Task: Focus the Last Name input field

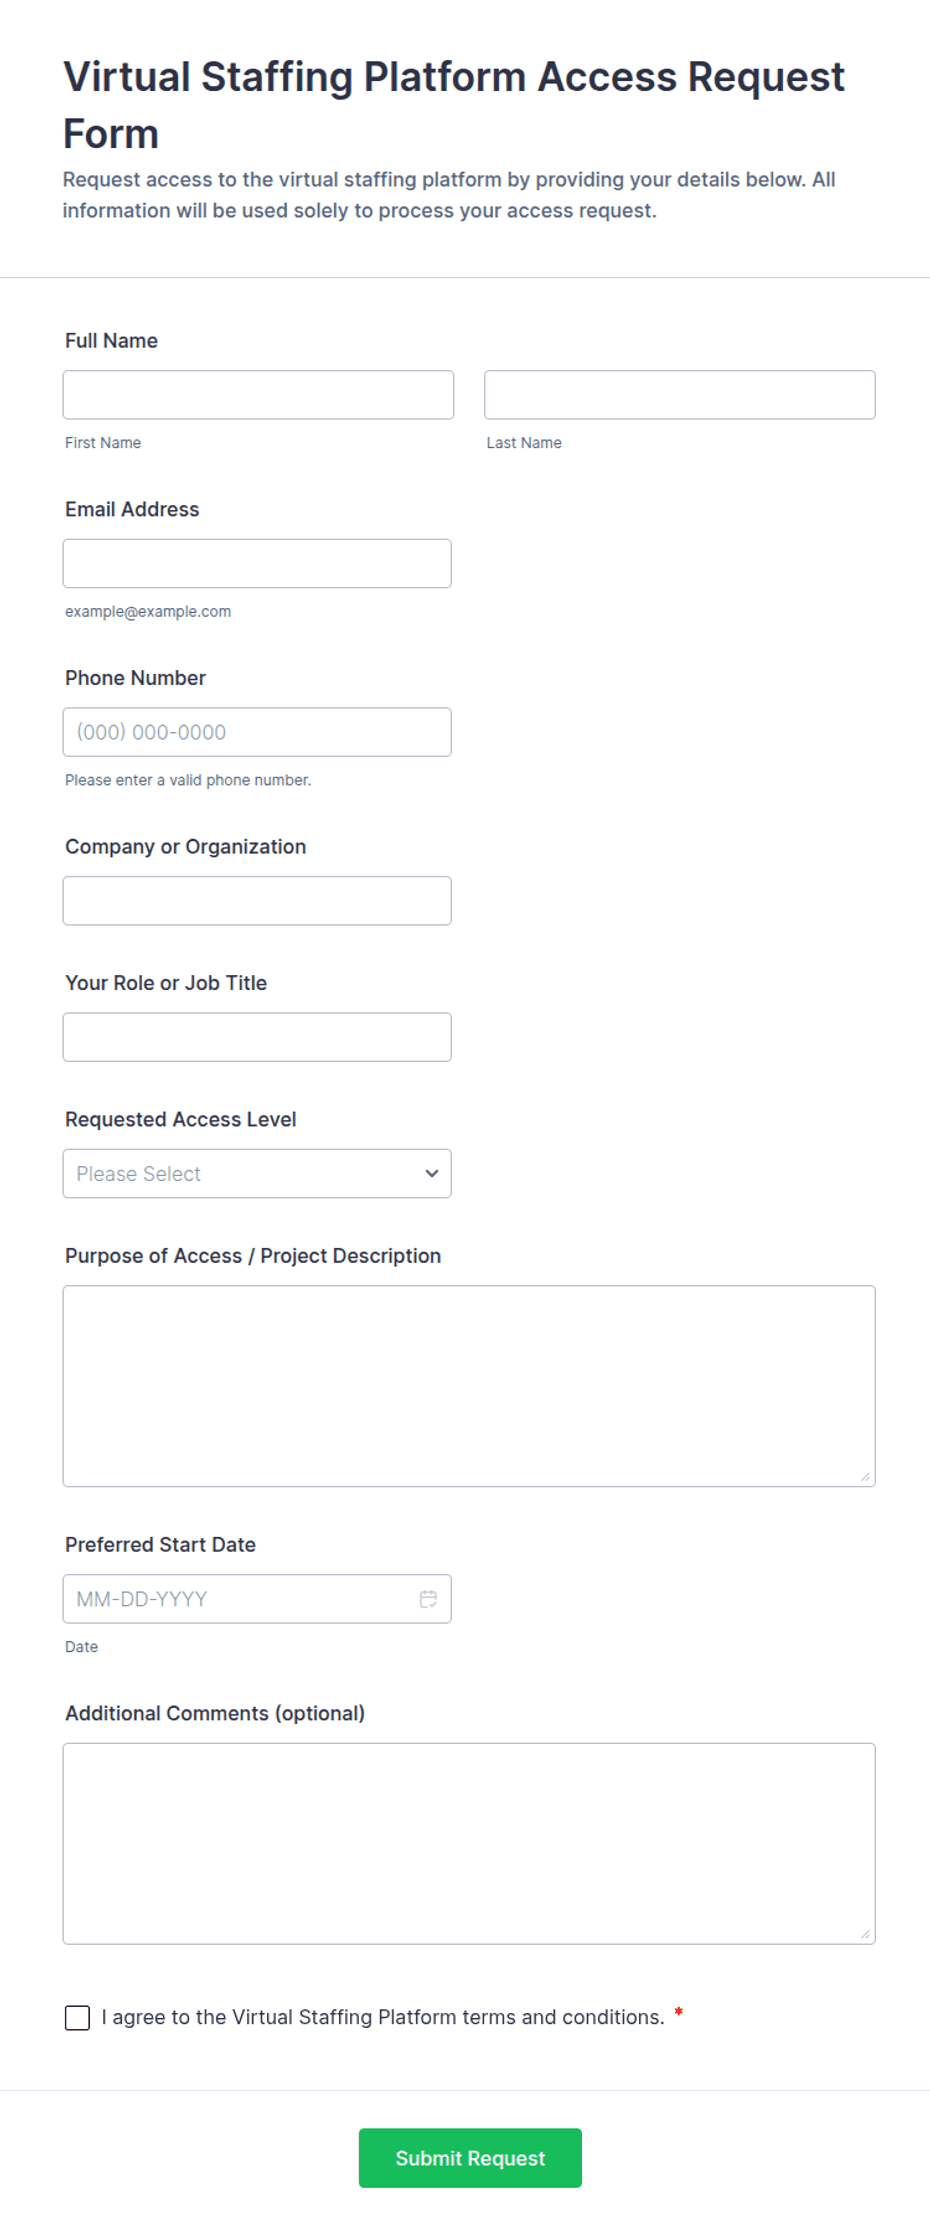Action: [680, 395]
